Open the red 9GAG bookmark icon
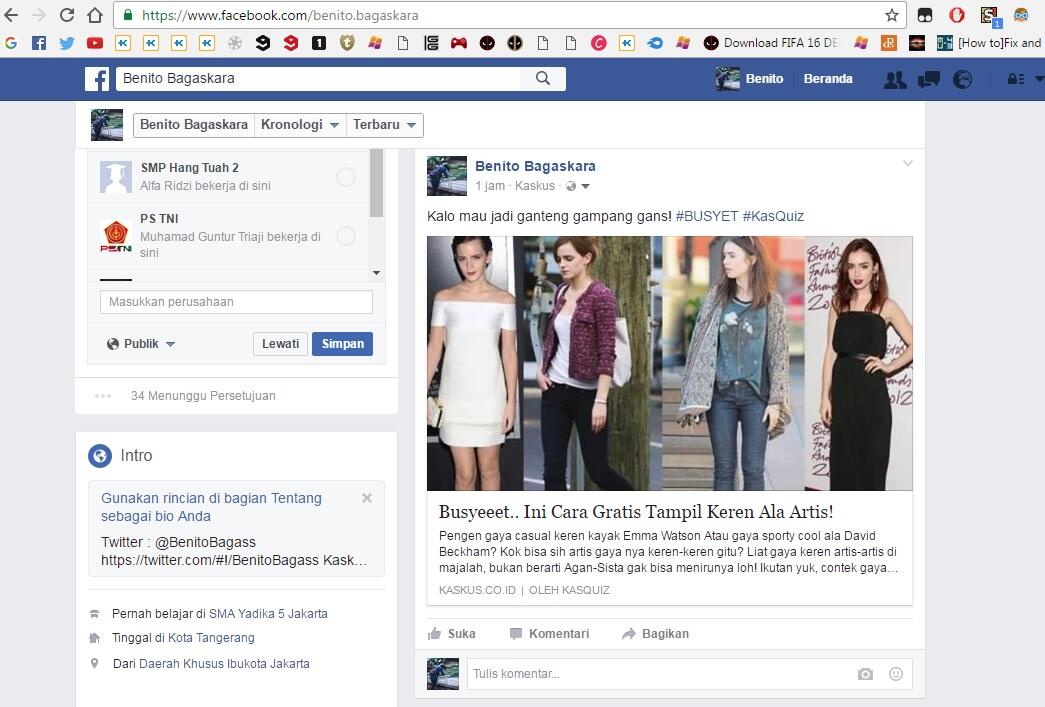 [x=291, y=43]
